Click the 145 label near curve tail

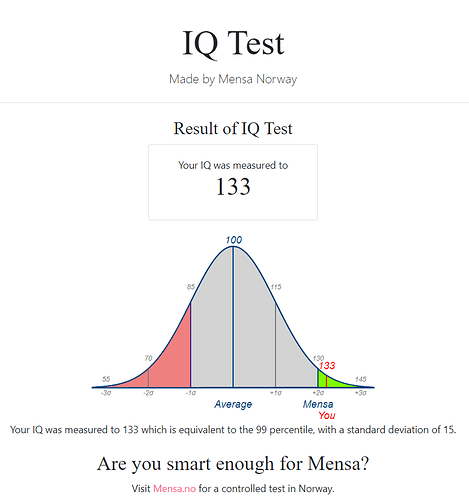pos(361,379)
